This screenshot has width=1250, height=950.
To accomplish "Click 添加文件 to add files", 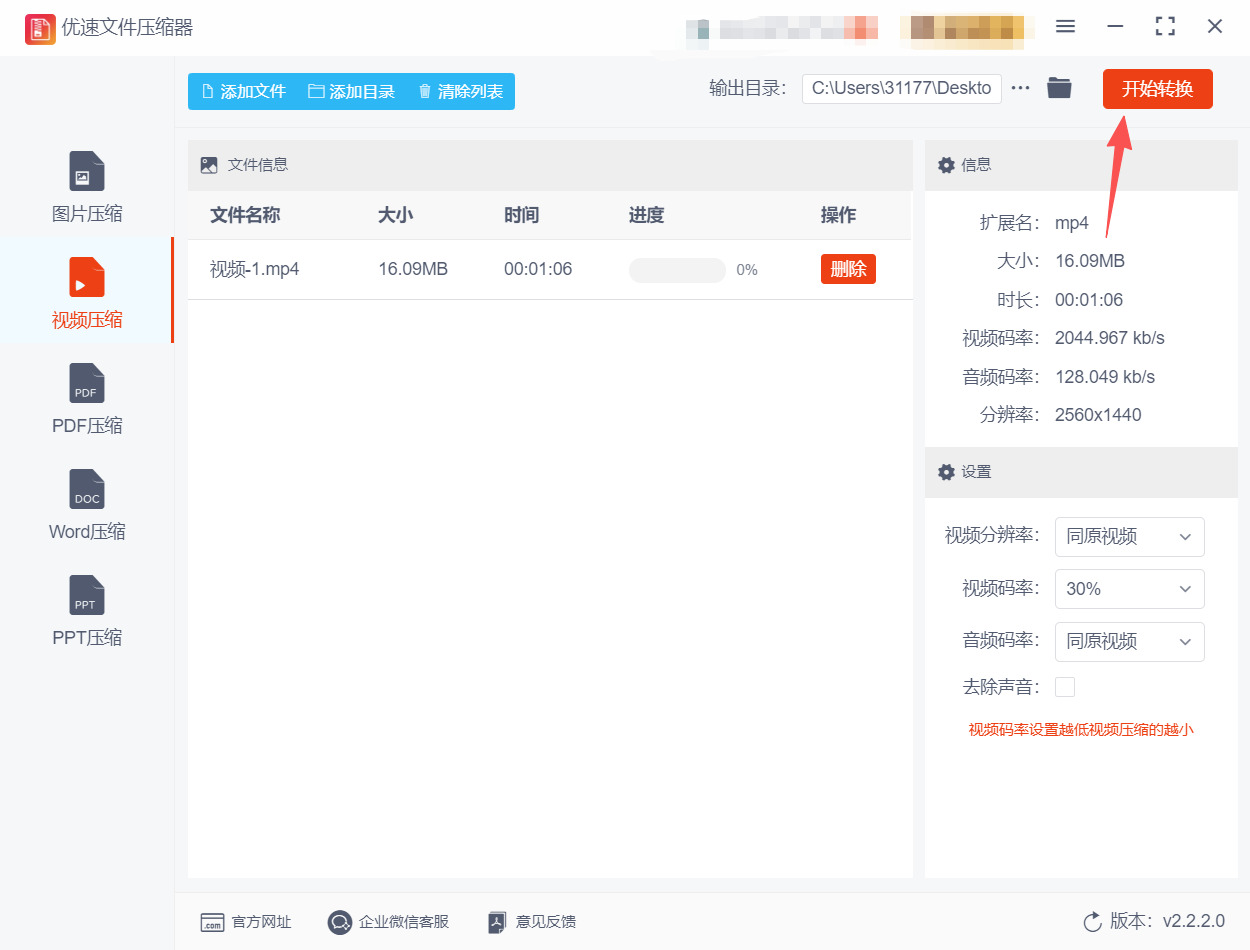I will point(242,90).
